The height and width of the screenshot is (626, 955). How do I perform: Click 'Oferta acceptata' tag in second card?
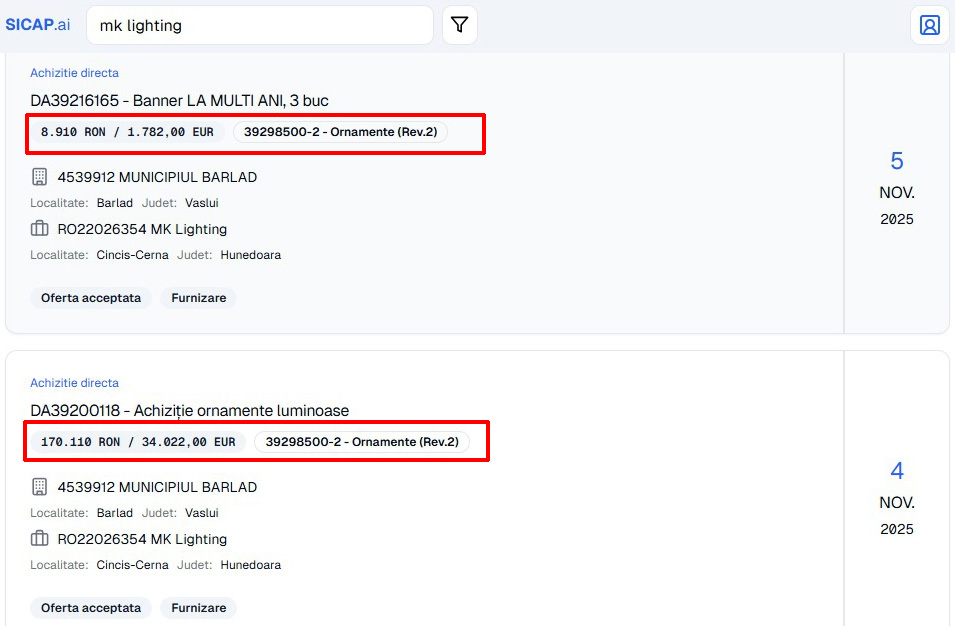pyautogui.click(x=91, y=608)
